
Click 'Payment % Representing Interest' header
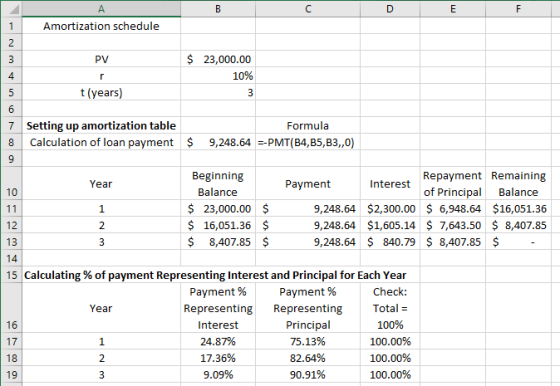click(x=218, y=308)
